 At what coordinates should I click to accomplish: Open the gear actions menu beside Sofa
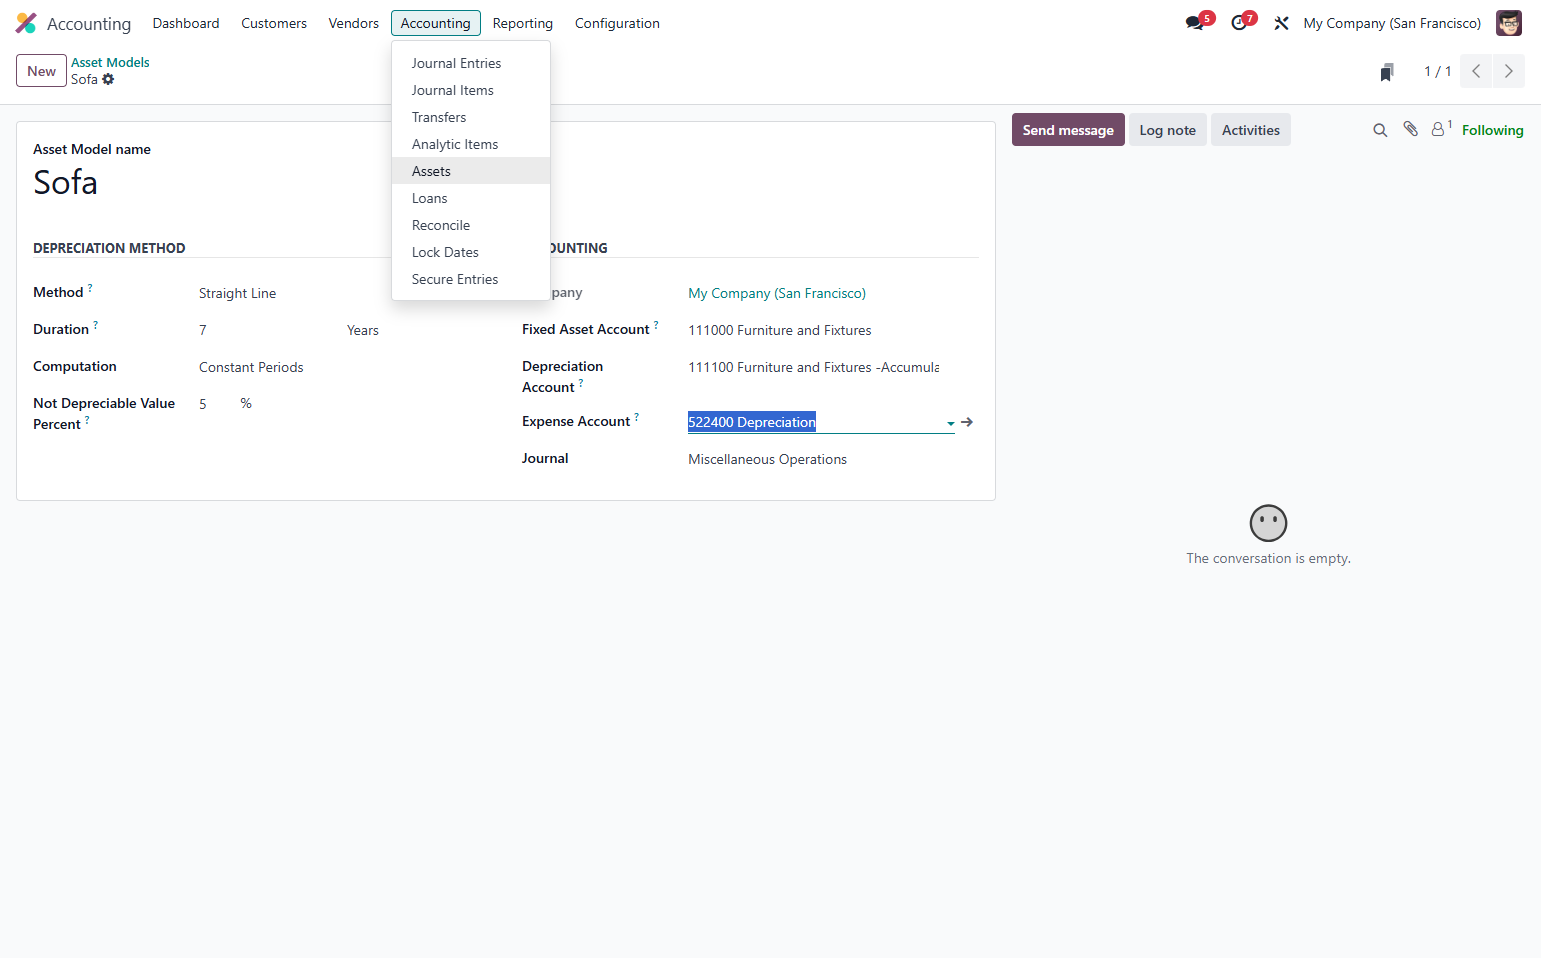(108, 79)
